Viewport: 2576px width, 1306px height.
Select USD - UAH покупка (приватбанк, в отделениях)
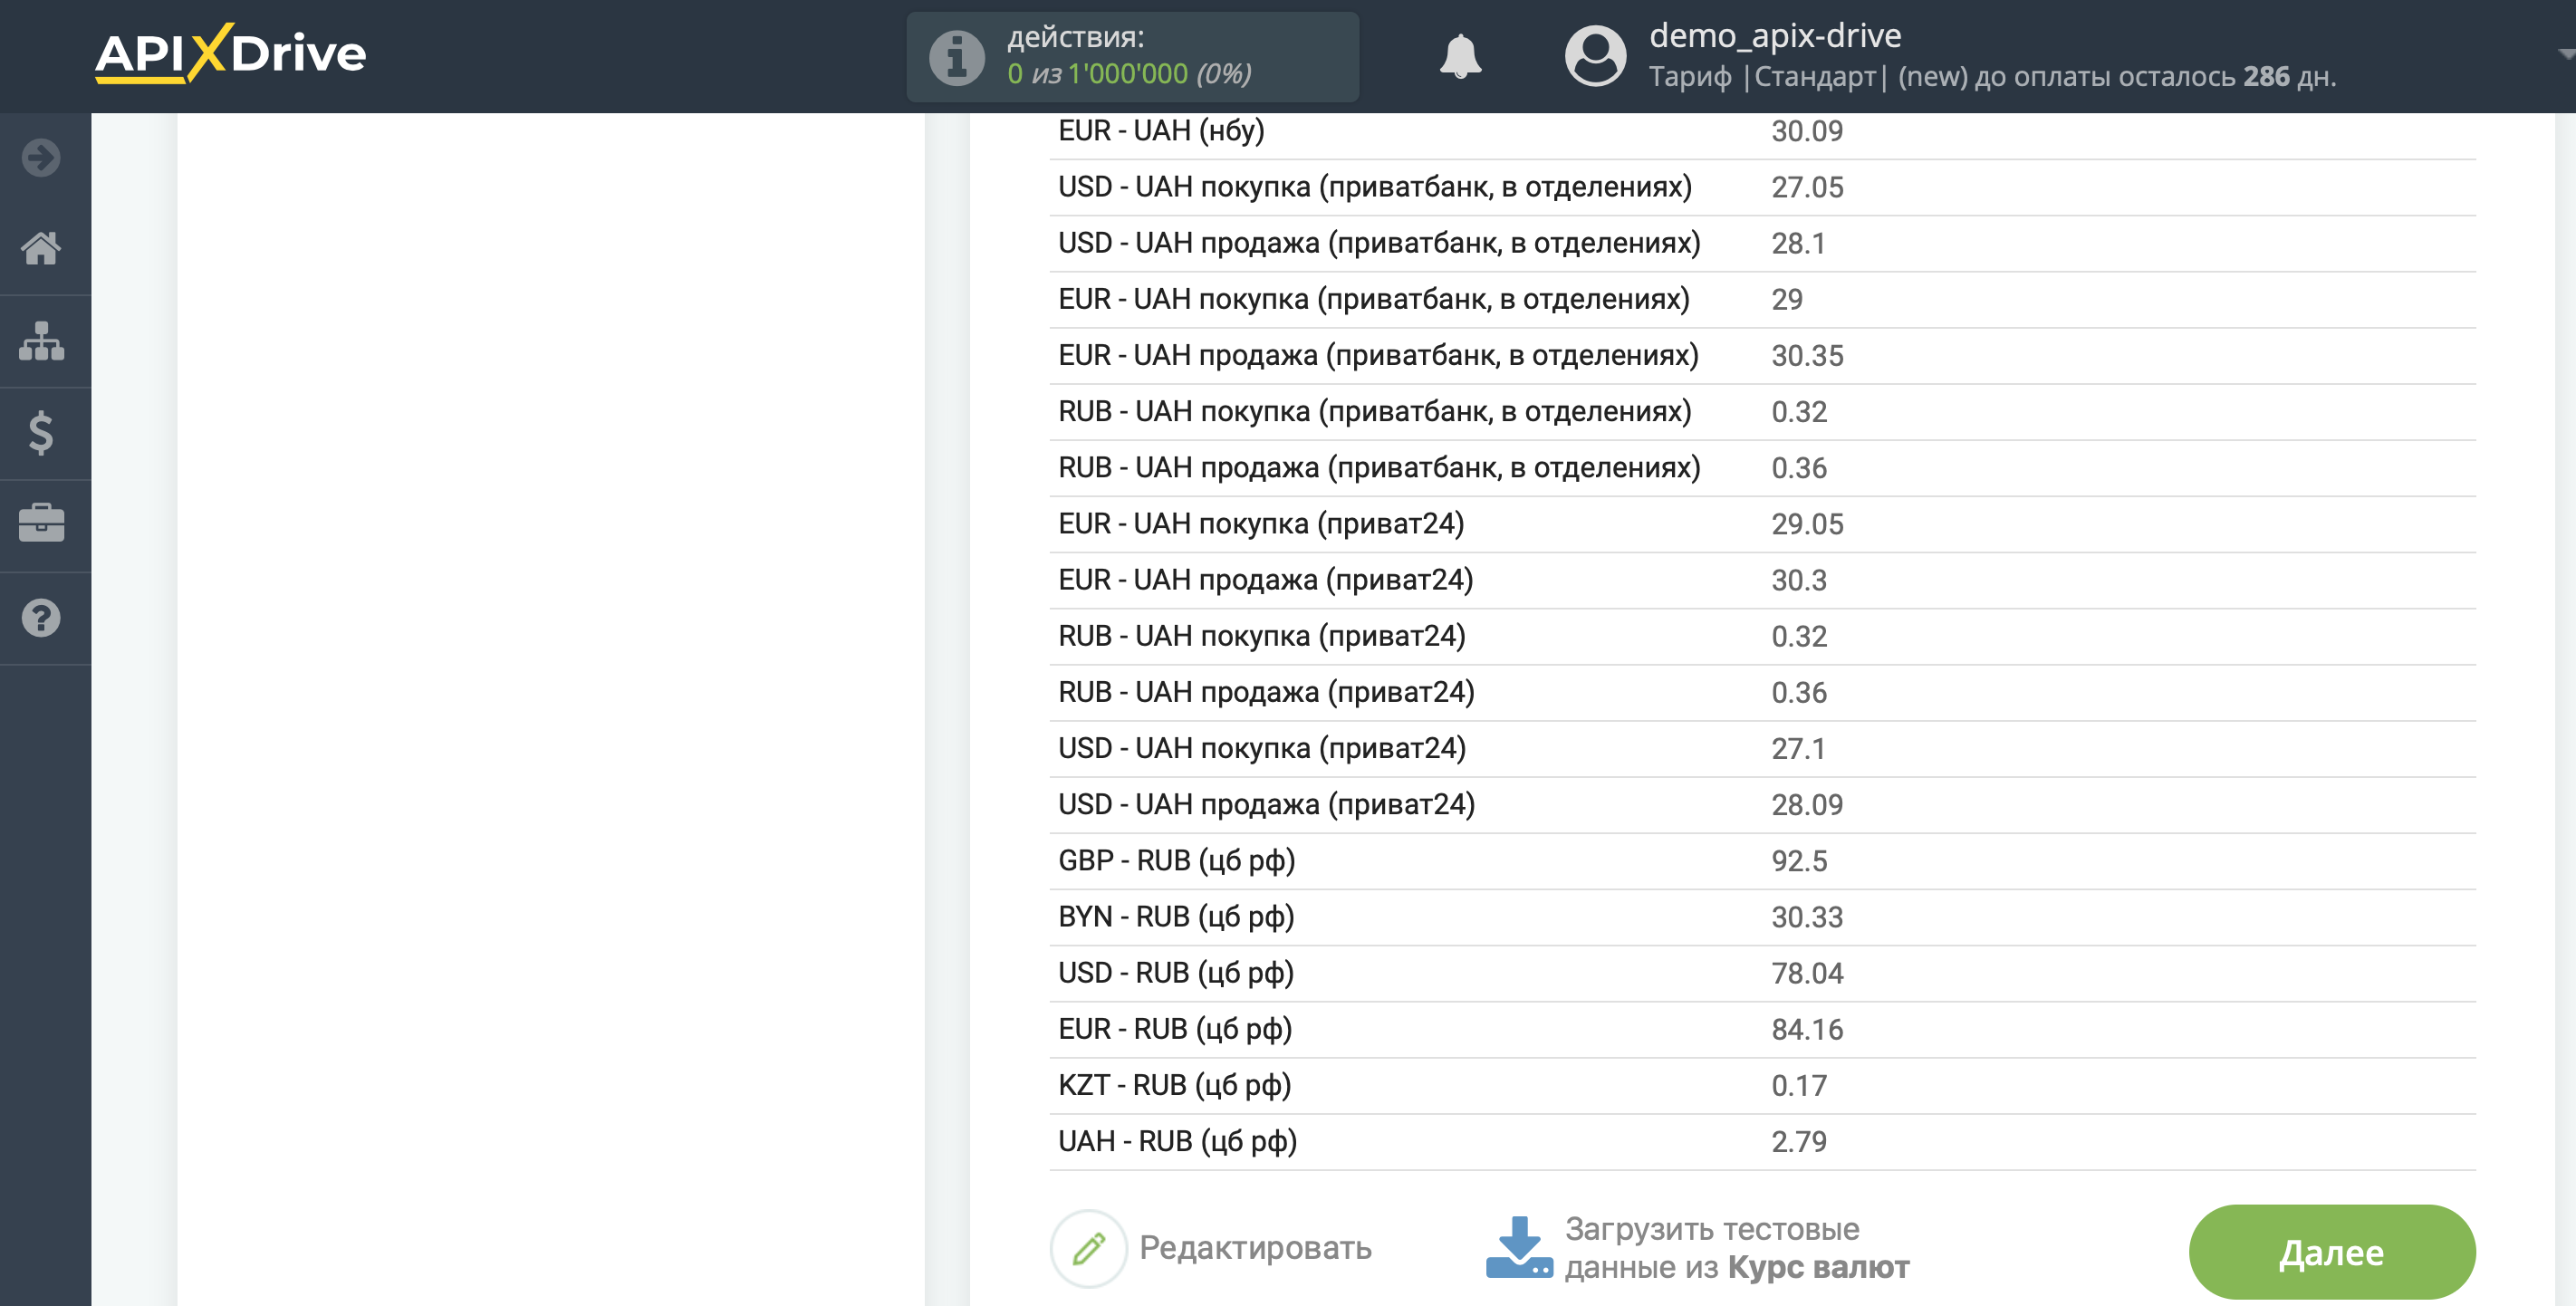pos(1762,187)
